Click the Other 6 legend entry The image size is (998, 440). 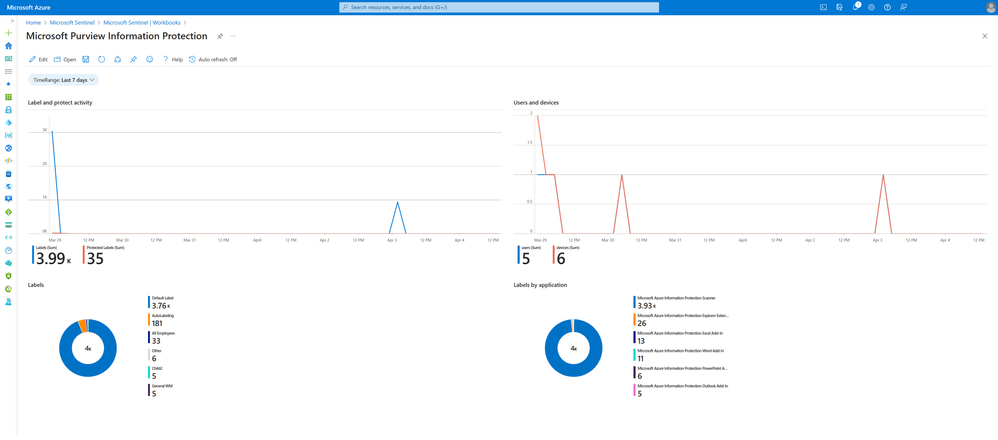tap(157, 355)
